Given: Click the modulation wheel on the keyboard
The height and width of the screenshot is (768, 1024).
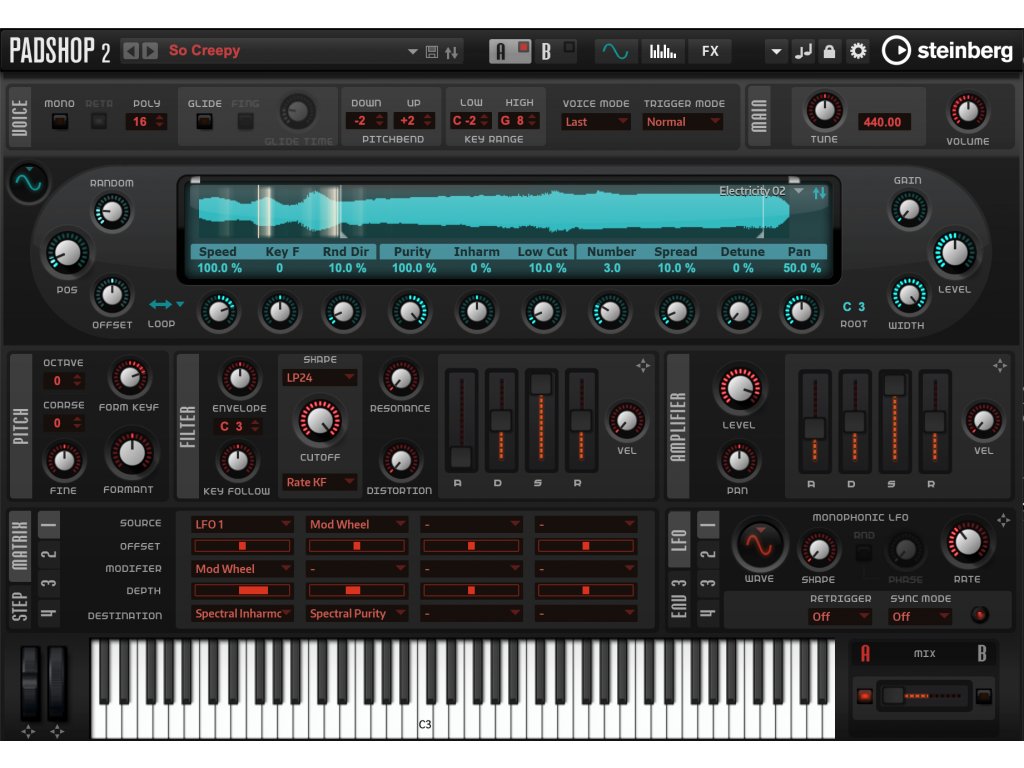Looking at the screenshot, I should (57, 682).
